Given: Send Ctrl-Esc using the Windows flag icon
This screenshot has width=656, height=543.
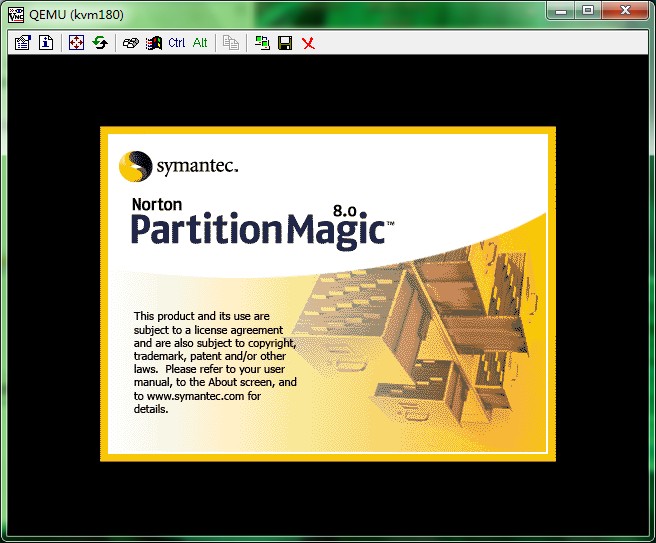Looking at the screenshot, I should pyautogui.click(x=154, y=43).
